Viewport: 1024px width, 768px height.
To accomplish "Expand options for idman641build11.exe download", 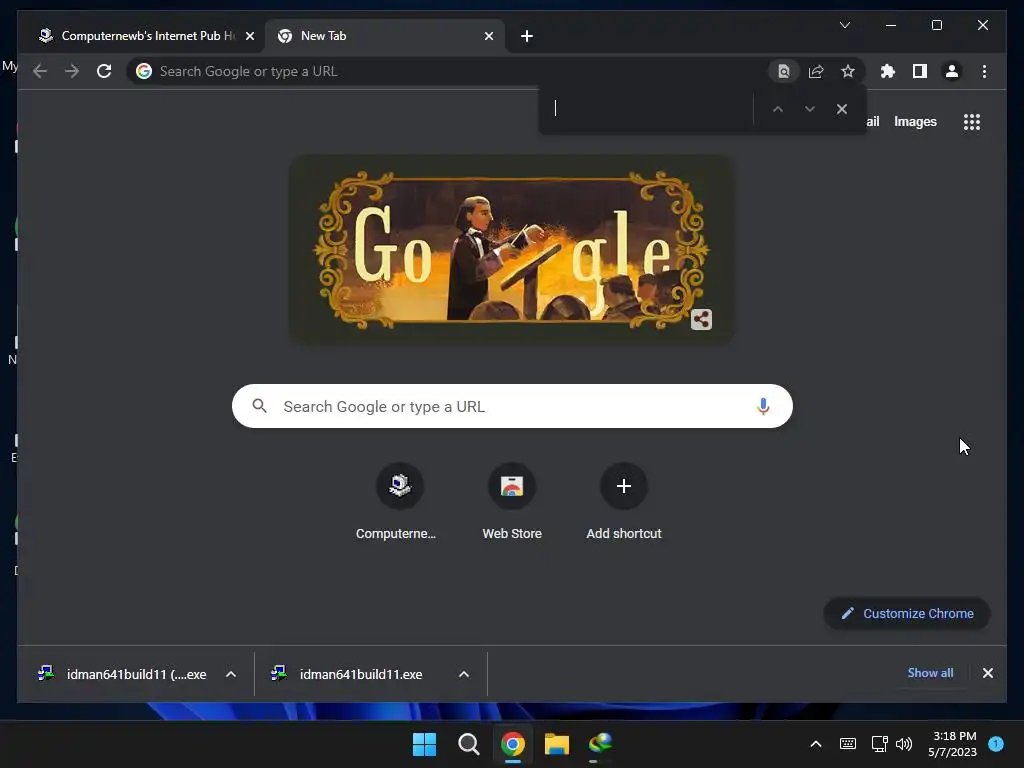I will [x=464, y=674].
